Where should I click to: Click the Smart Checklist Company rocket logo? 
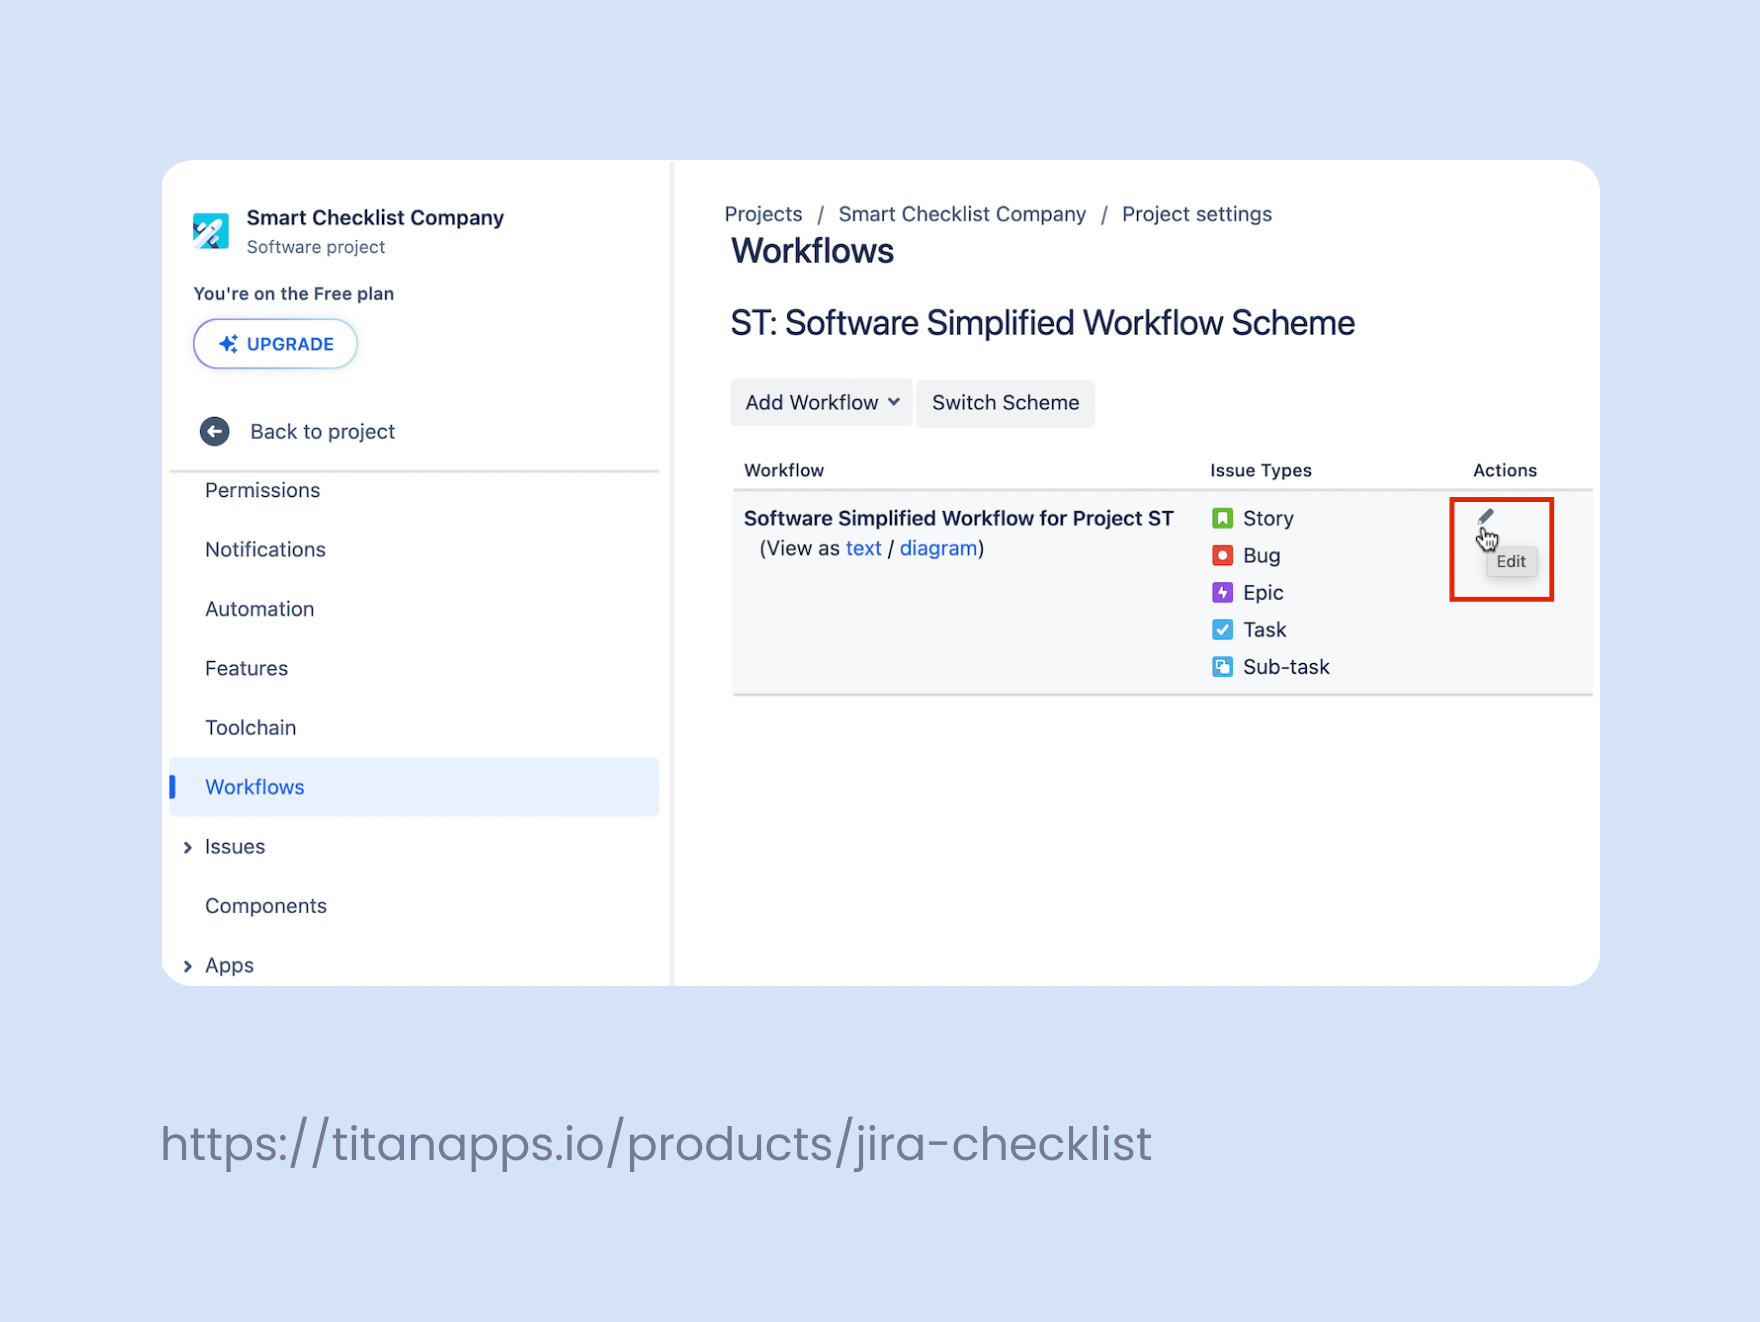(x=213, y=230)
